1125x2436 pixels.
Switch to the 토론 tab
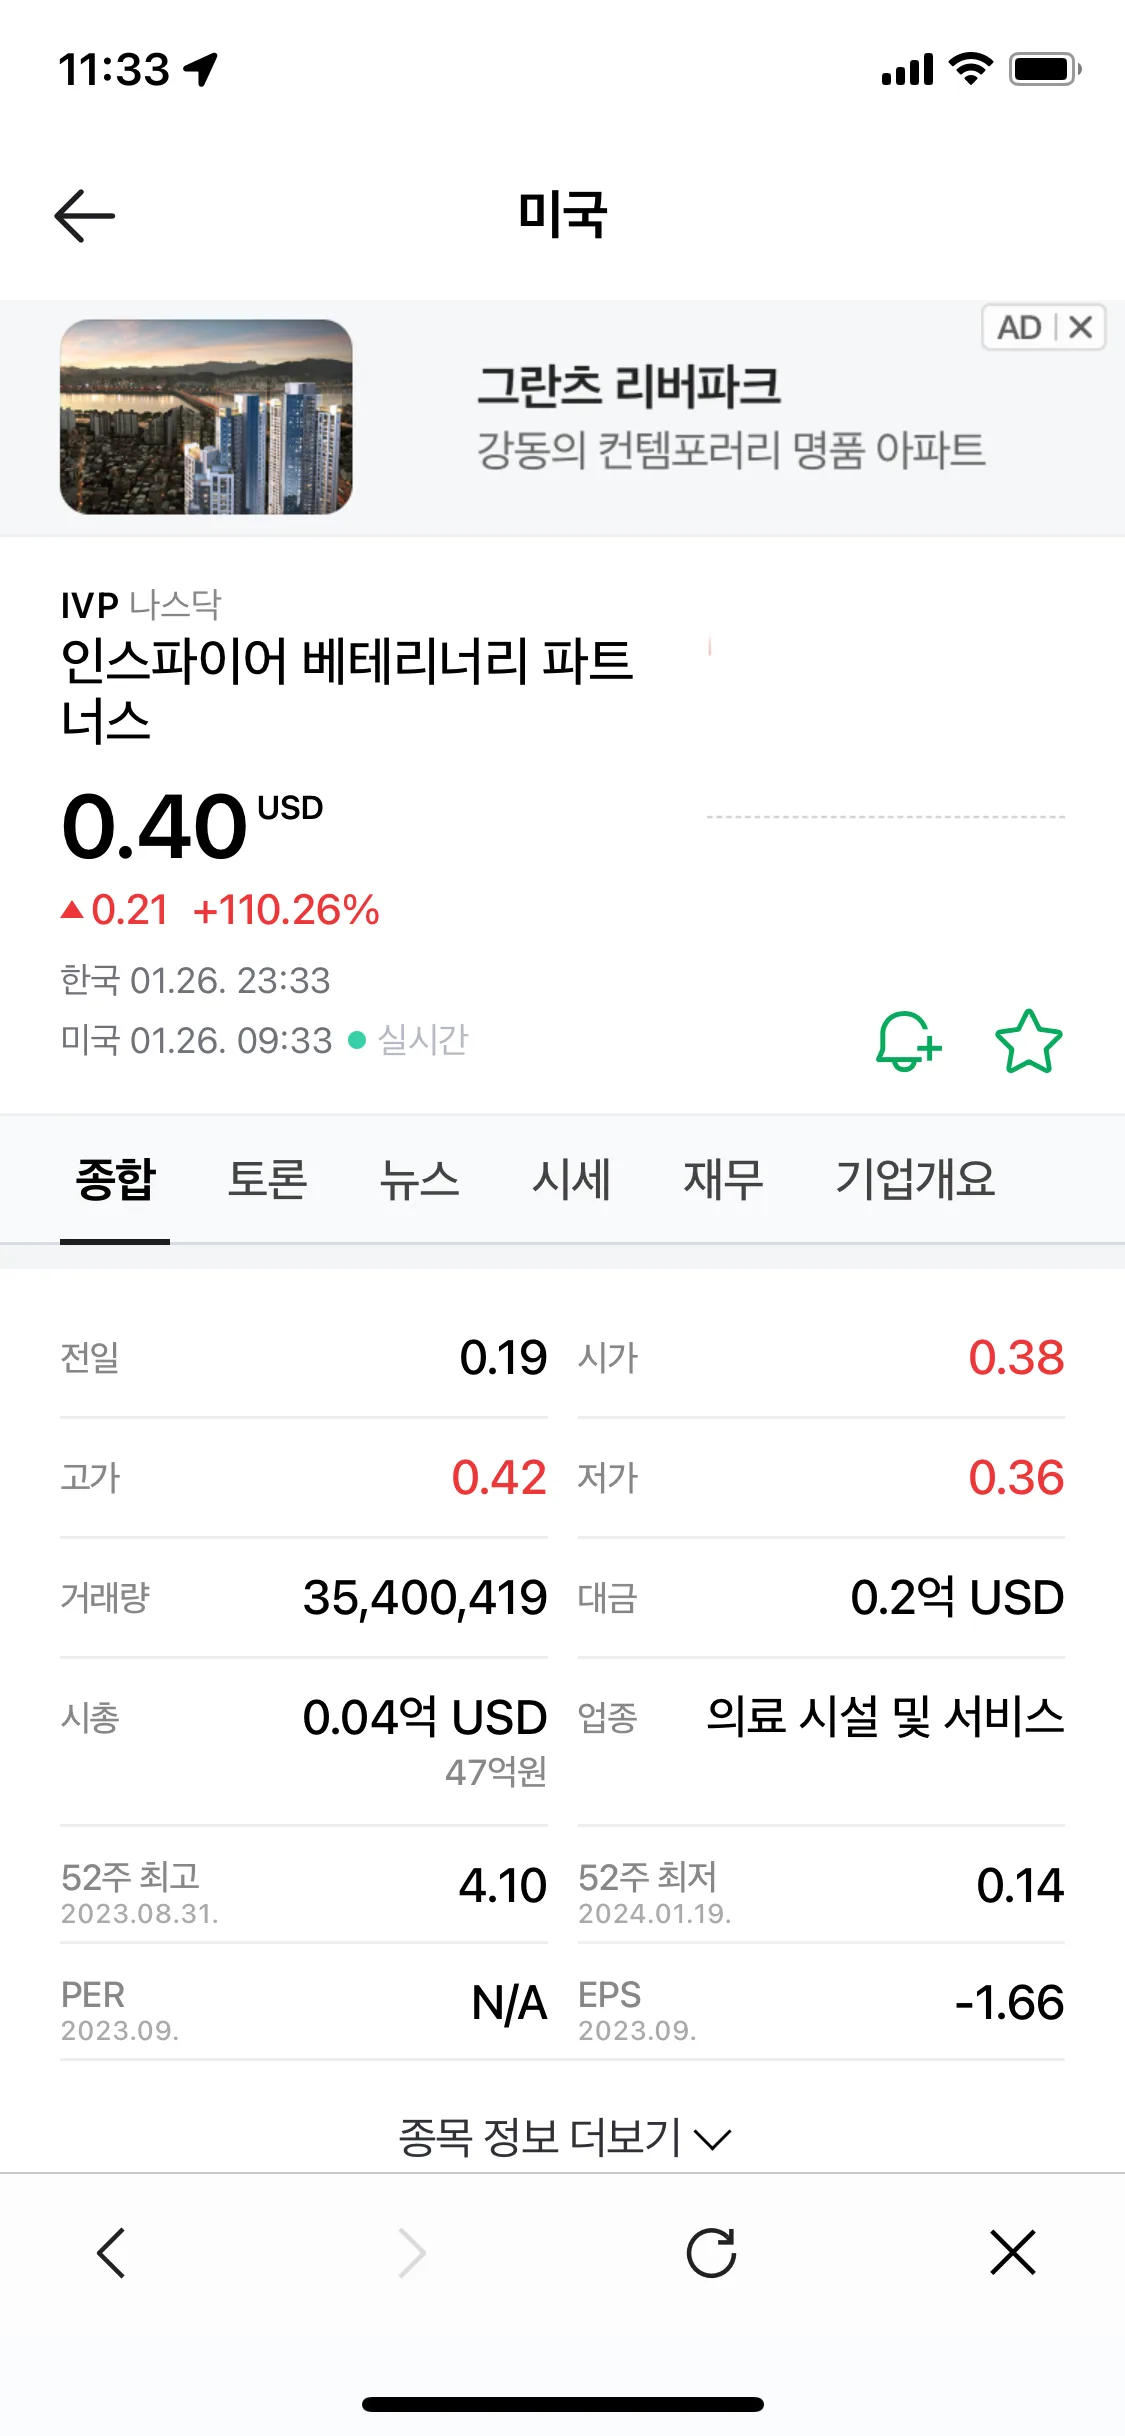pyautogui.click(x=267, y=1179)
